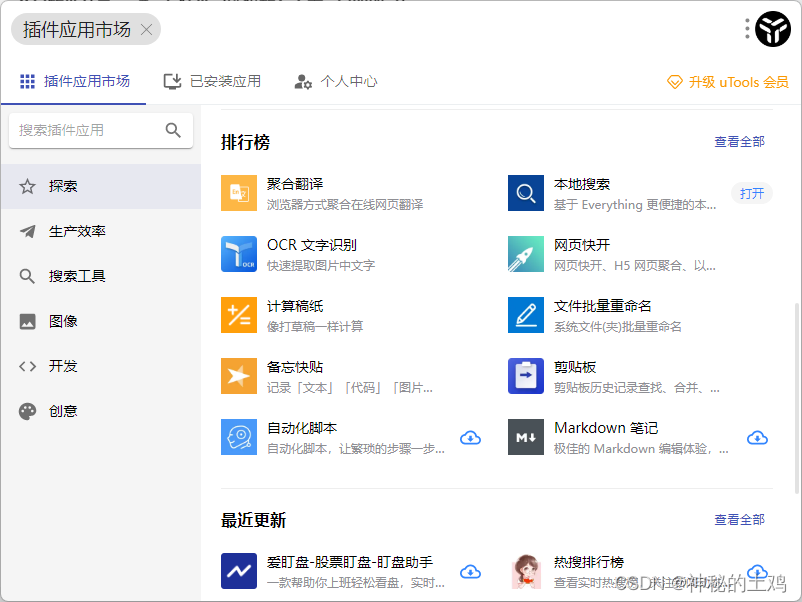Open the Markdown 笔记 icon
This screenshot has height=602, width=802.
coord(526,437)
